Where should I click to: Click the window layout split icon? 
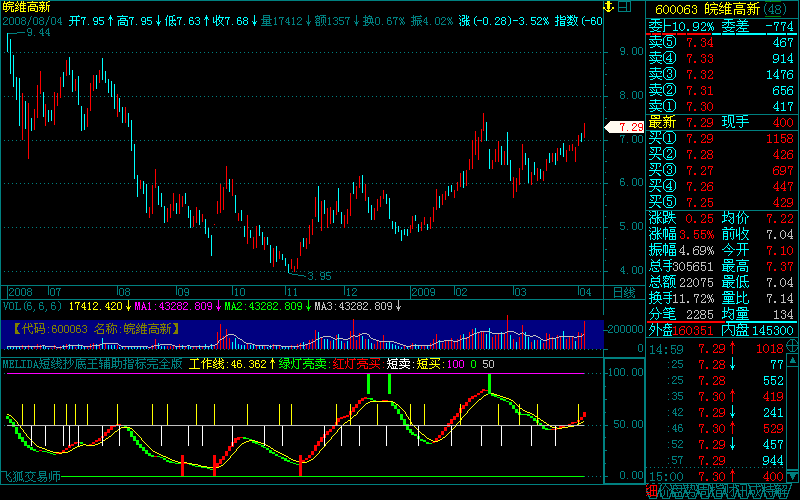point(624,7)
